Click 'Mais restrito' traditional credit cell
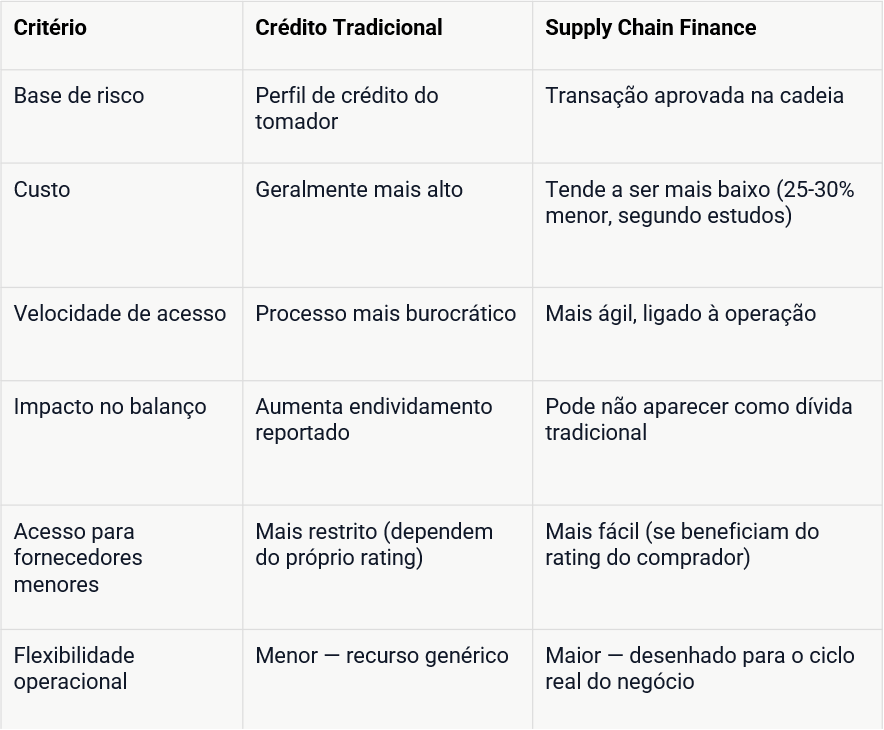Screen dimensions: 884x730 tap(387, 568)
